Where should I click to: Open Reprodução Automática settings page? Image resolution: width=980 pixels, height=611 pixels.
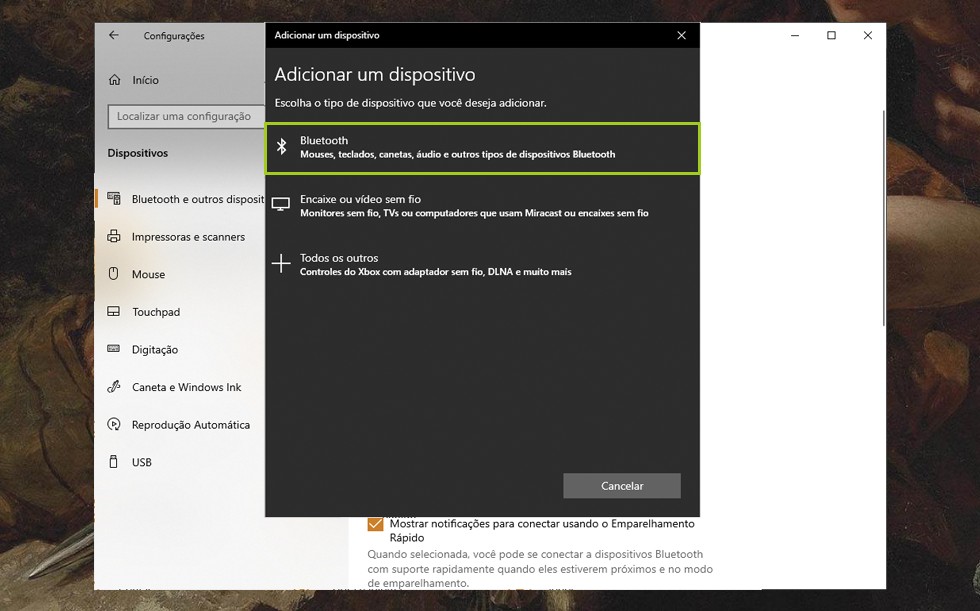click(x=190, y=425)
